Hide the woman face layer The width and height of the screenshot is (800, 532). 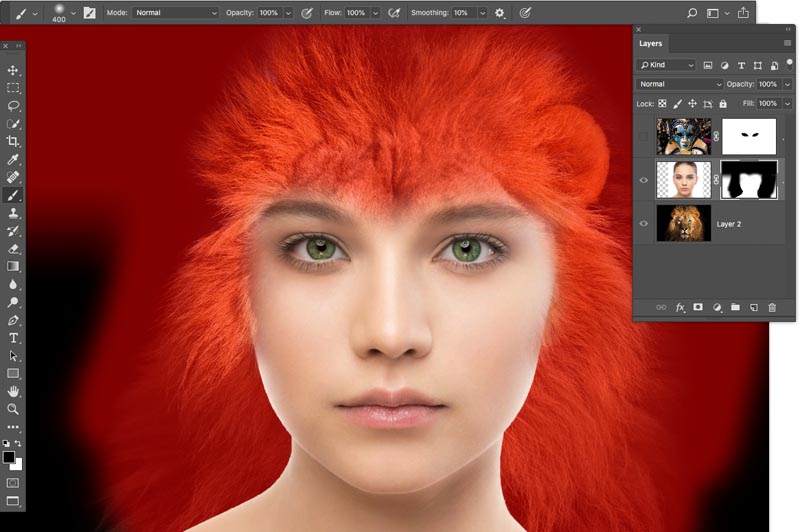tap(645, 180)
